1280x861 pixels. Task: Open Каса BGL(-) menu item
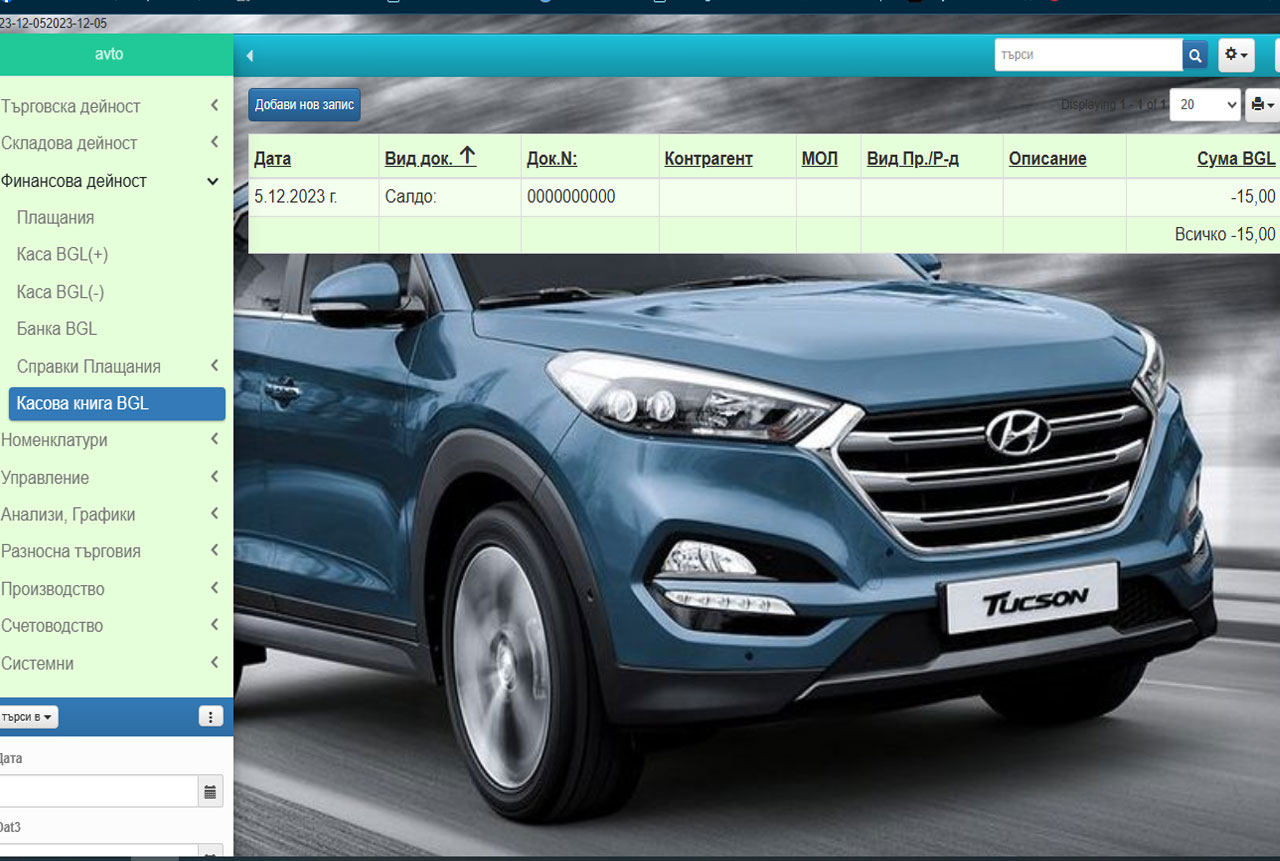60,292
